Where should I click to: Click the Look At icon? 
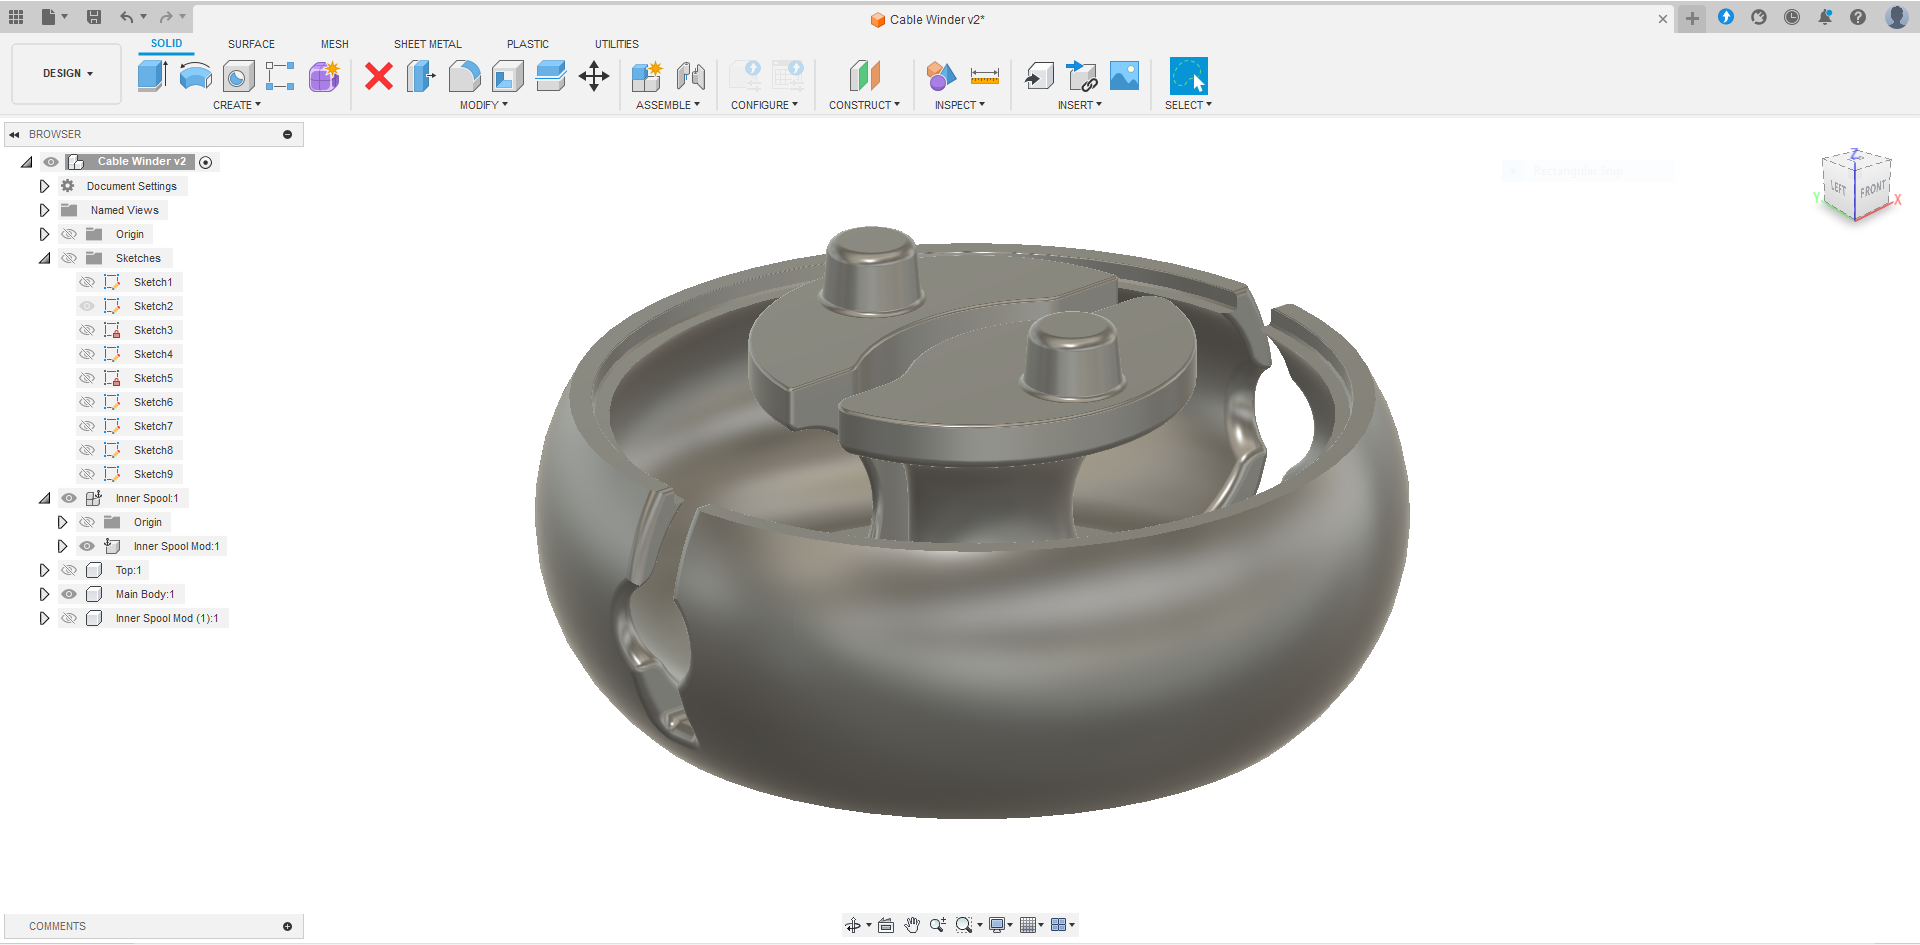click(x=886, y=925)
